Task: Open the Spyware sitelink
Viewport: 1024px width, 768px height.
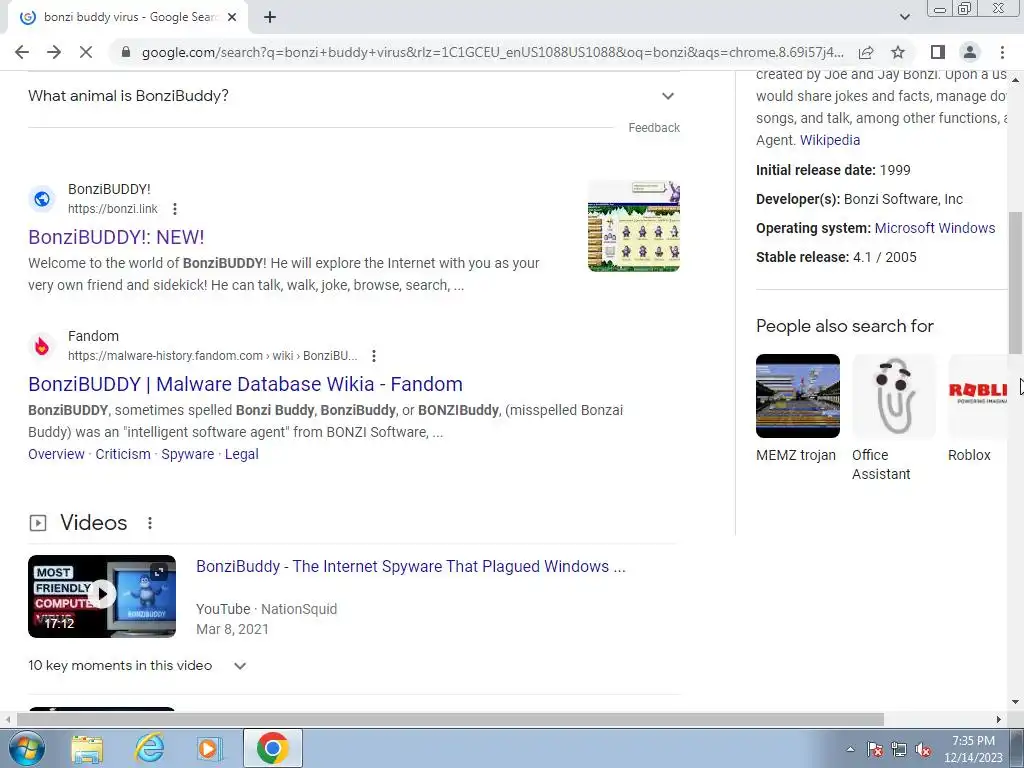Action: pyautogui.click(x=187, y=454)
